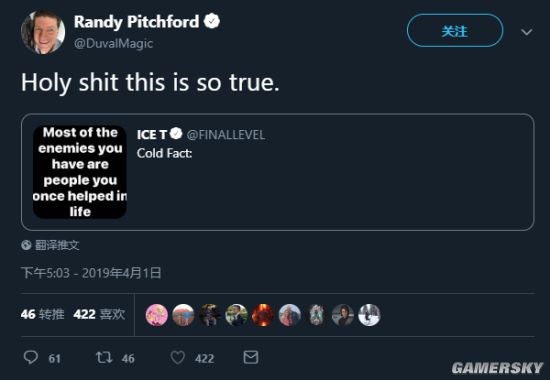The height and width of the screenshot is (380, 550).
Task: Click ICE T's verified checkmark badge
Action: click(176, 133)
